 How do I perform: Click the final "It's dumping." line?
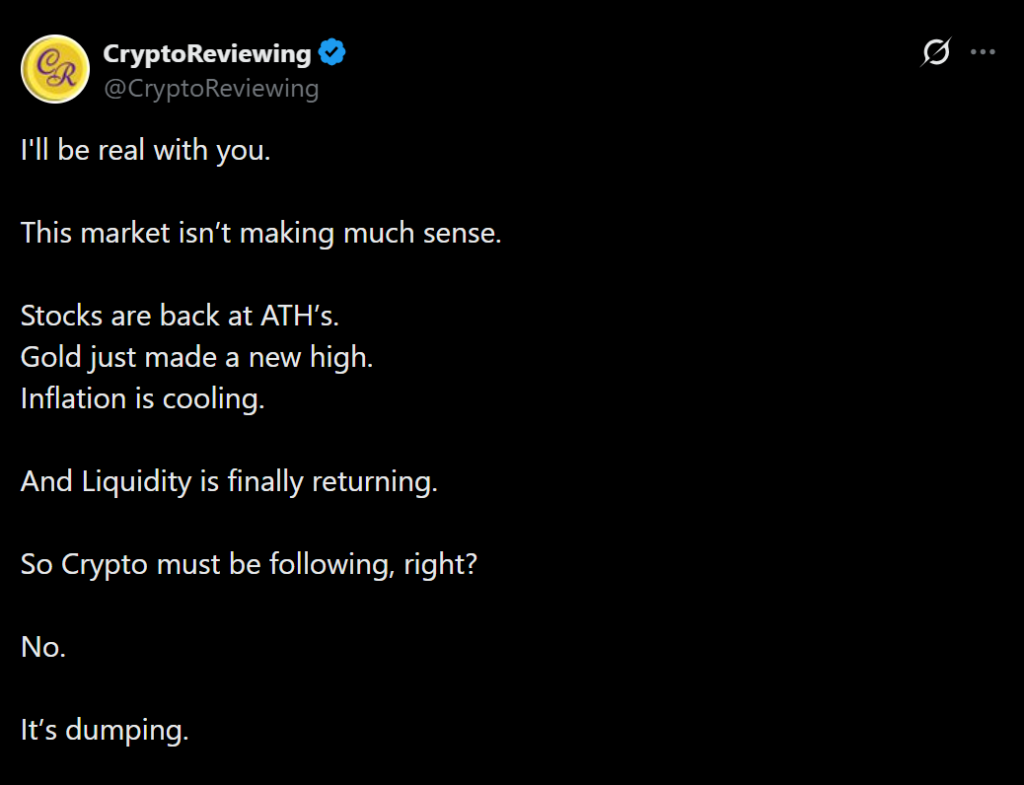click(x=105, y=730)
